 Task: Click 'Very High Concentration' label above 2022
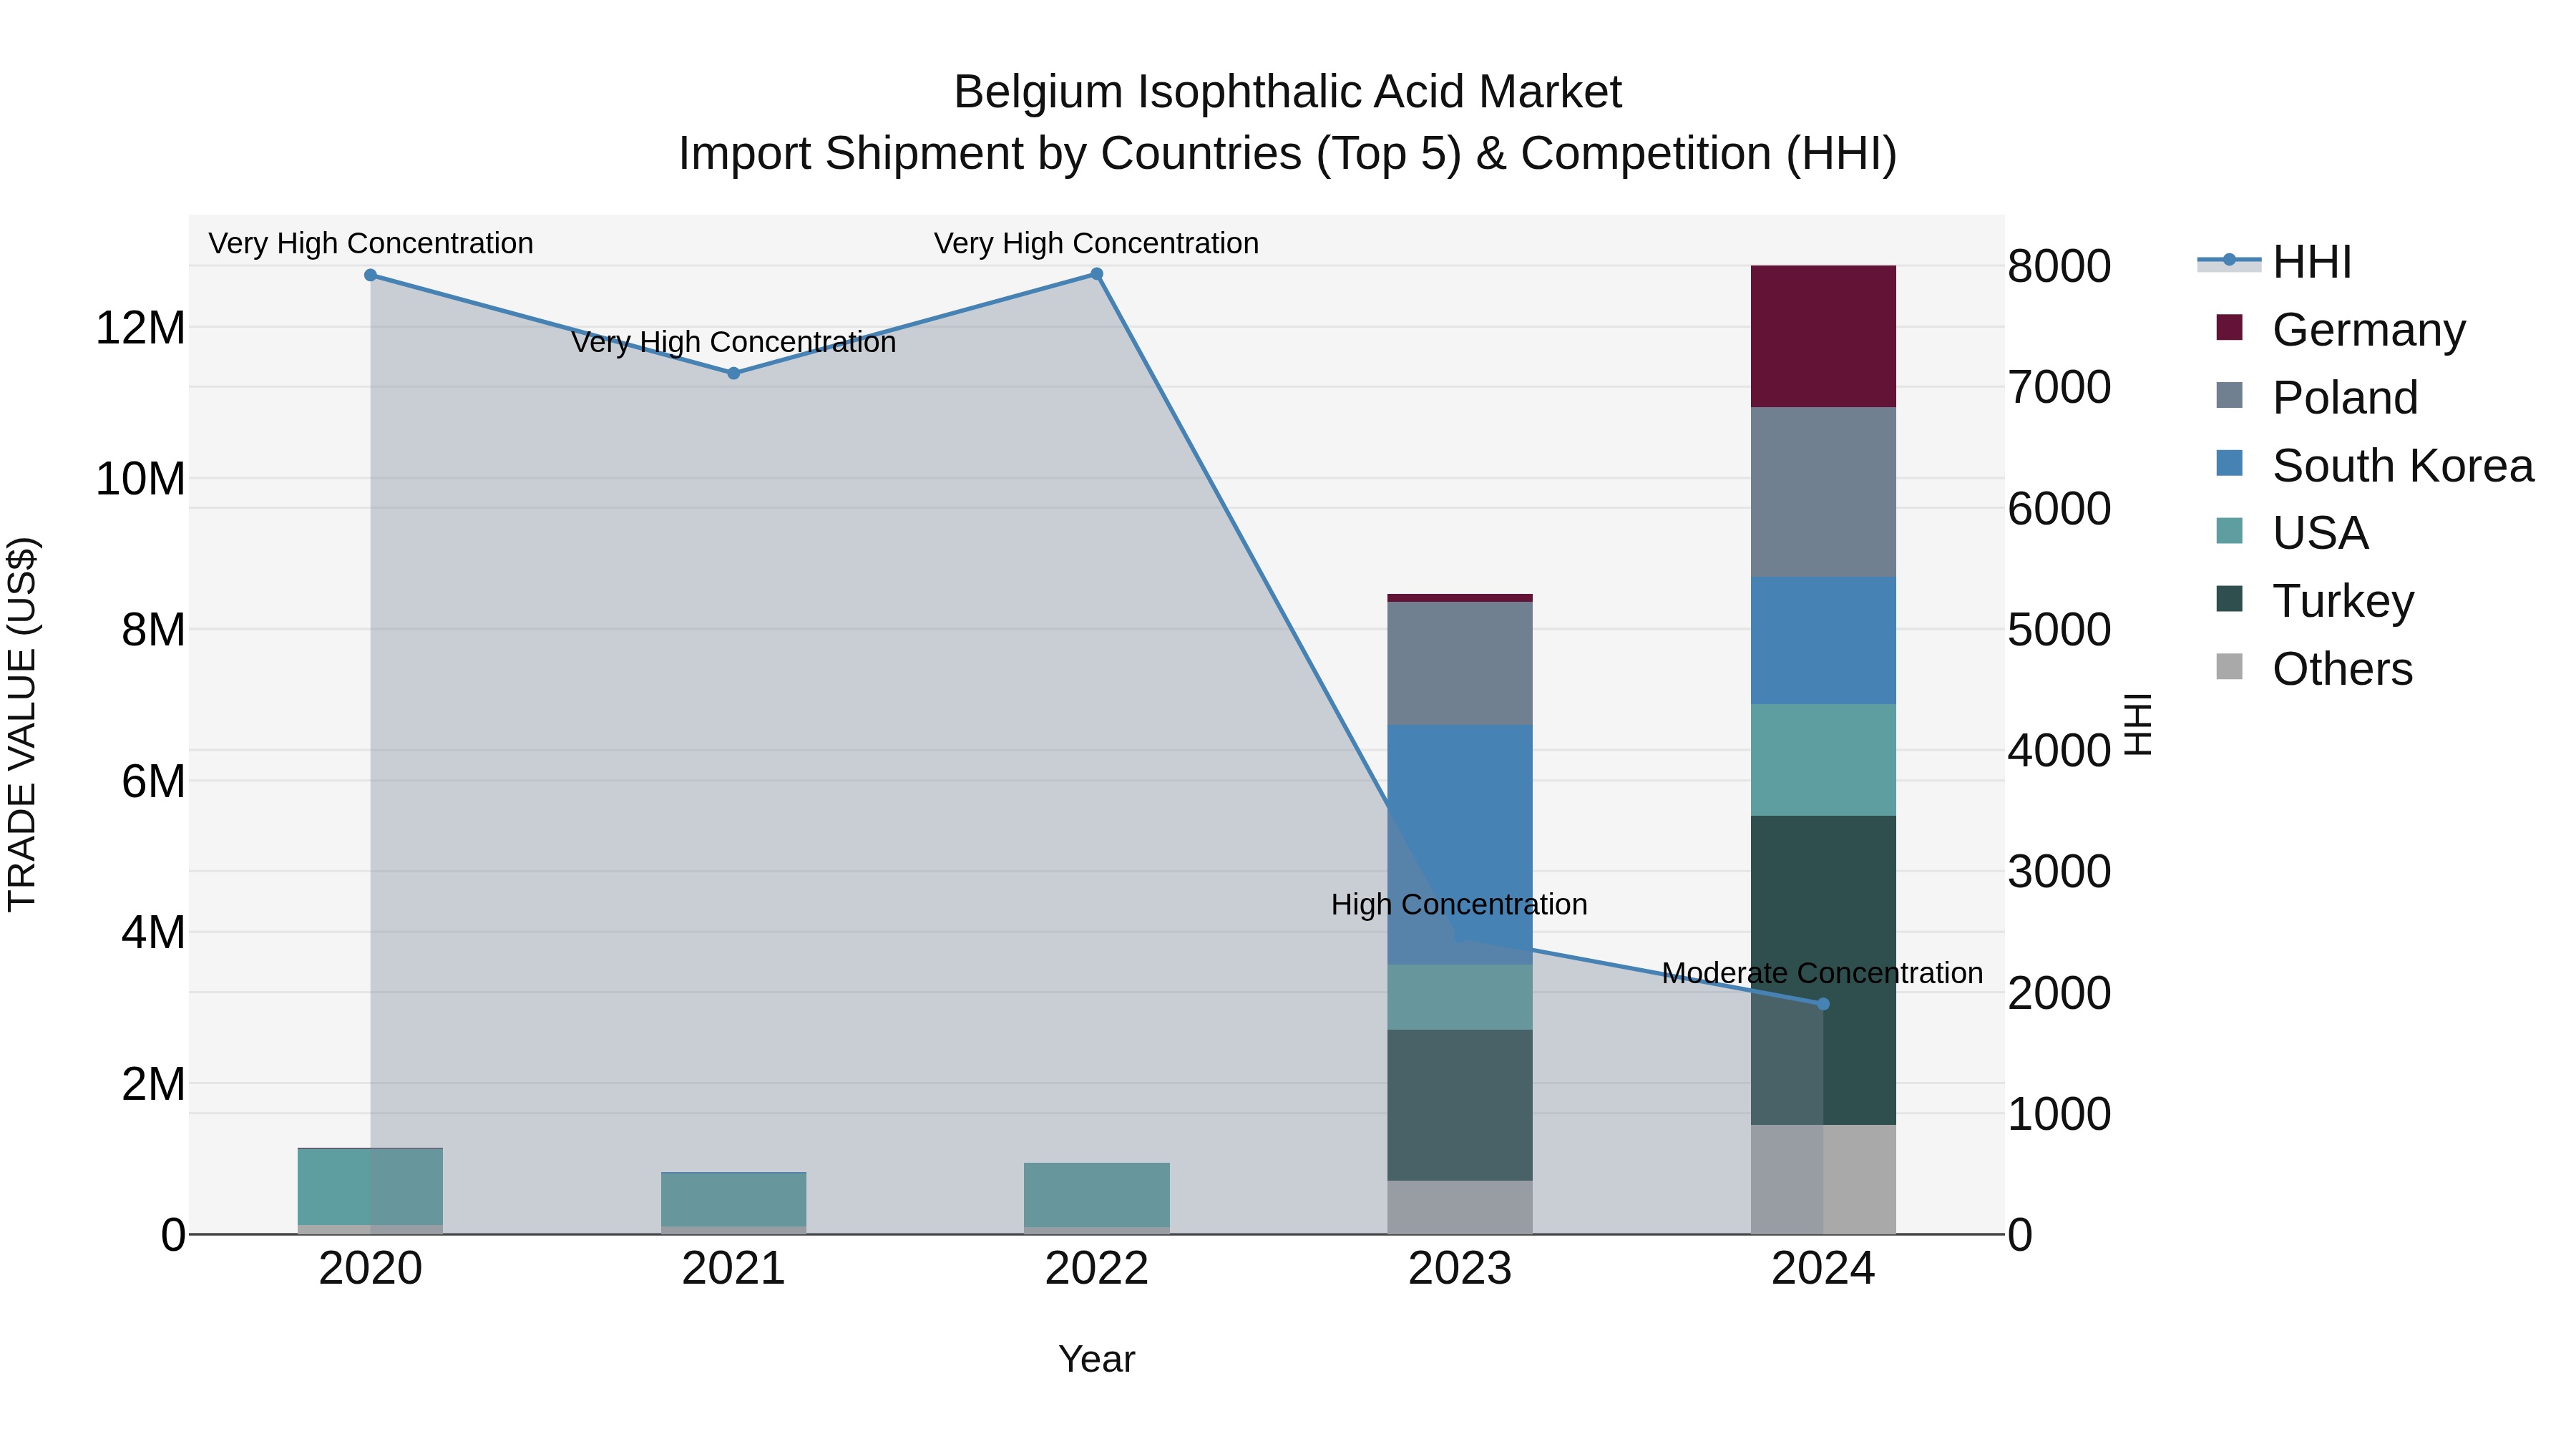tap(1096, 243)
